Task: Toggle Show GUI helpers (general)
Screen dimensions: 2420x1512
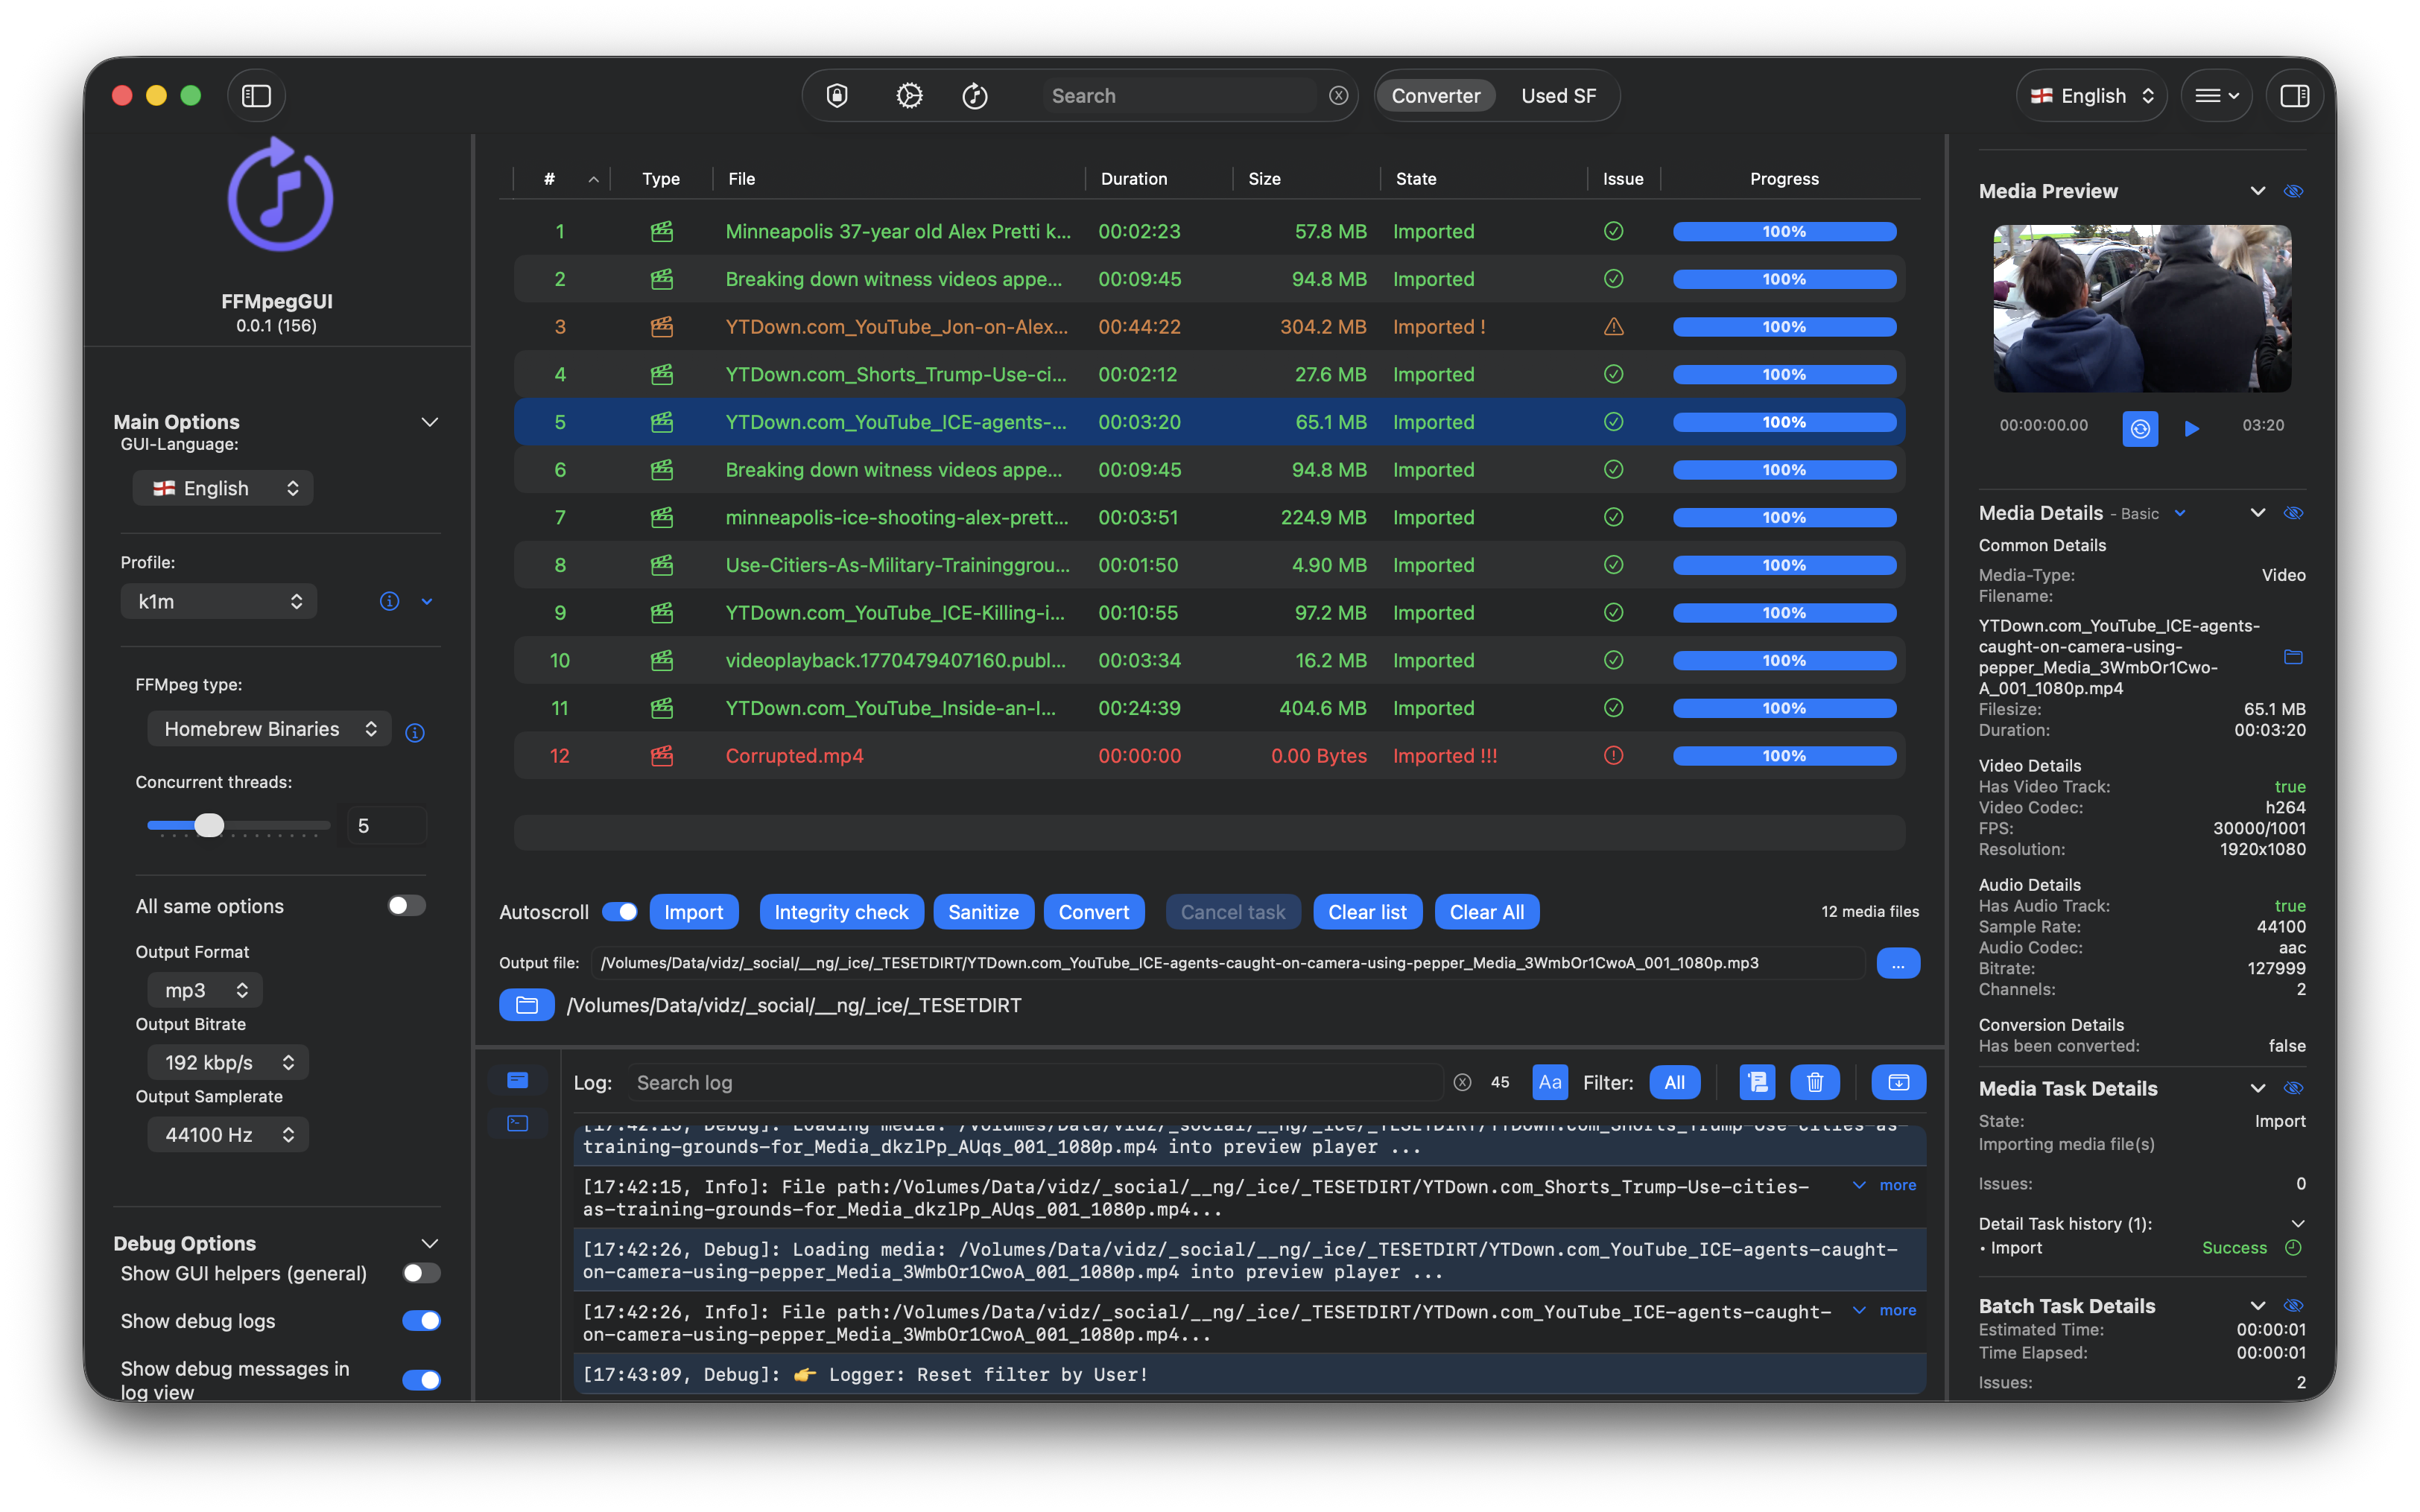Action: pos(421,1273)
